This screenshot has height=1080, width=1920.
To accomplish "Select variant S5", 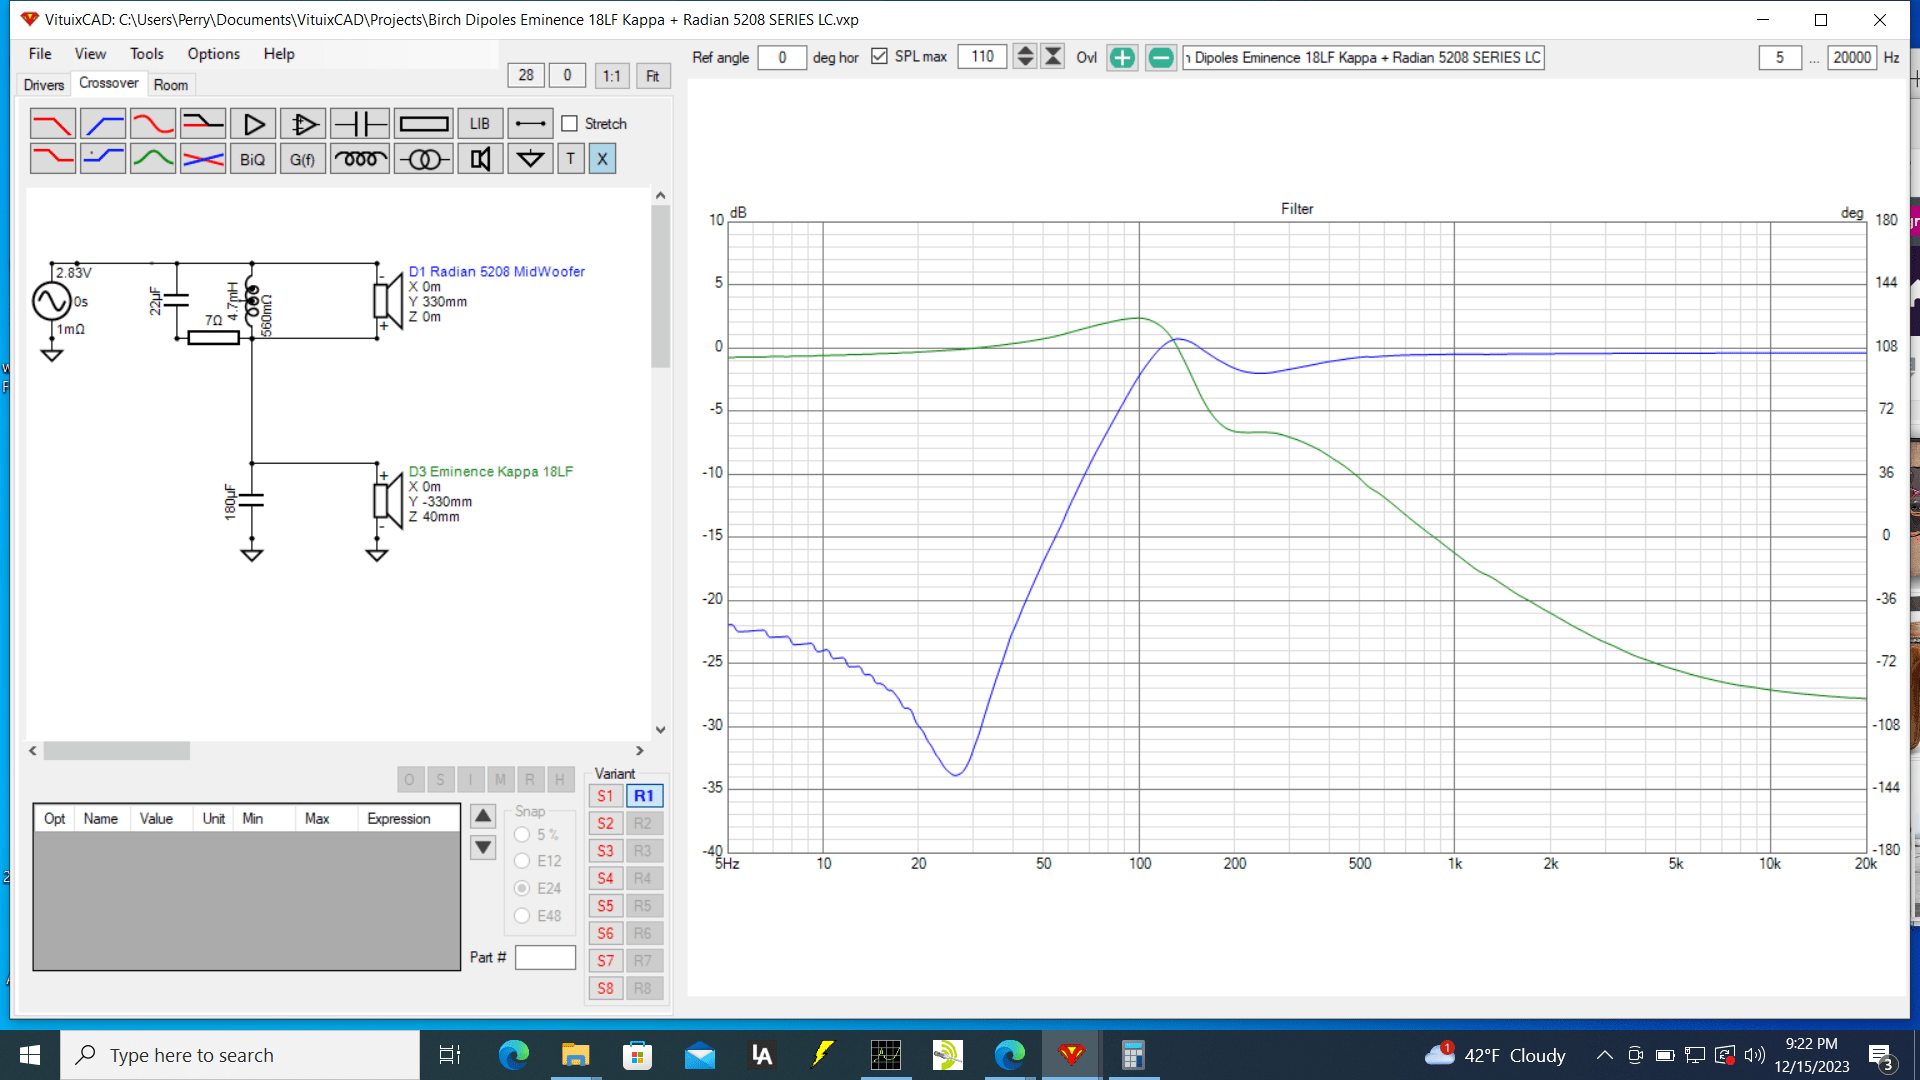I will 605,906.
